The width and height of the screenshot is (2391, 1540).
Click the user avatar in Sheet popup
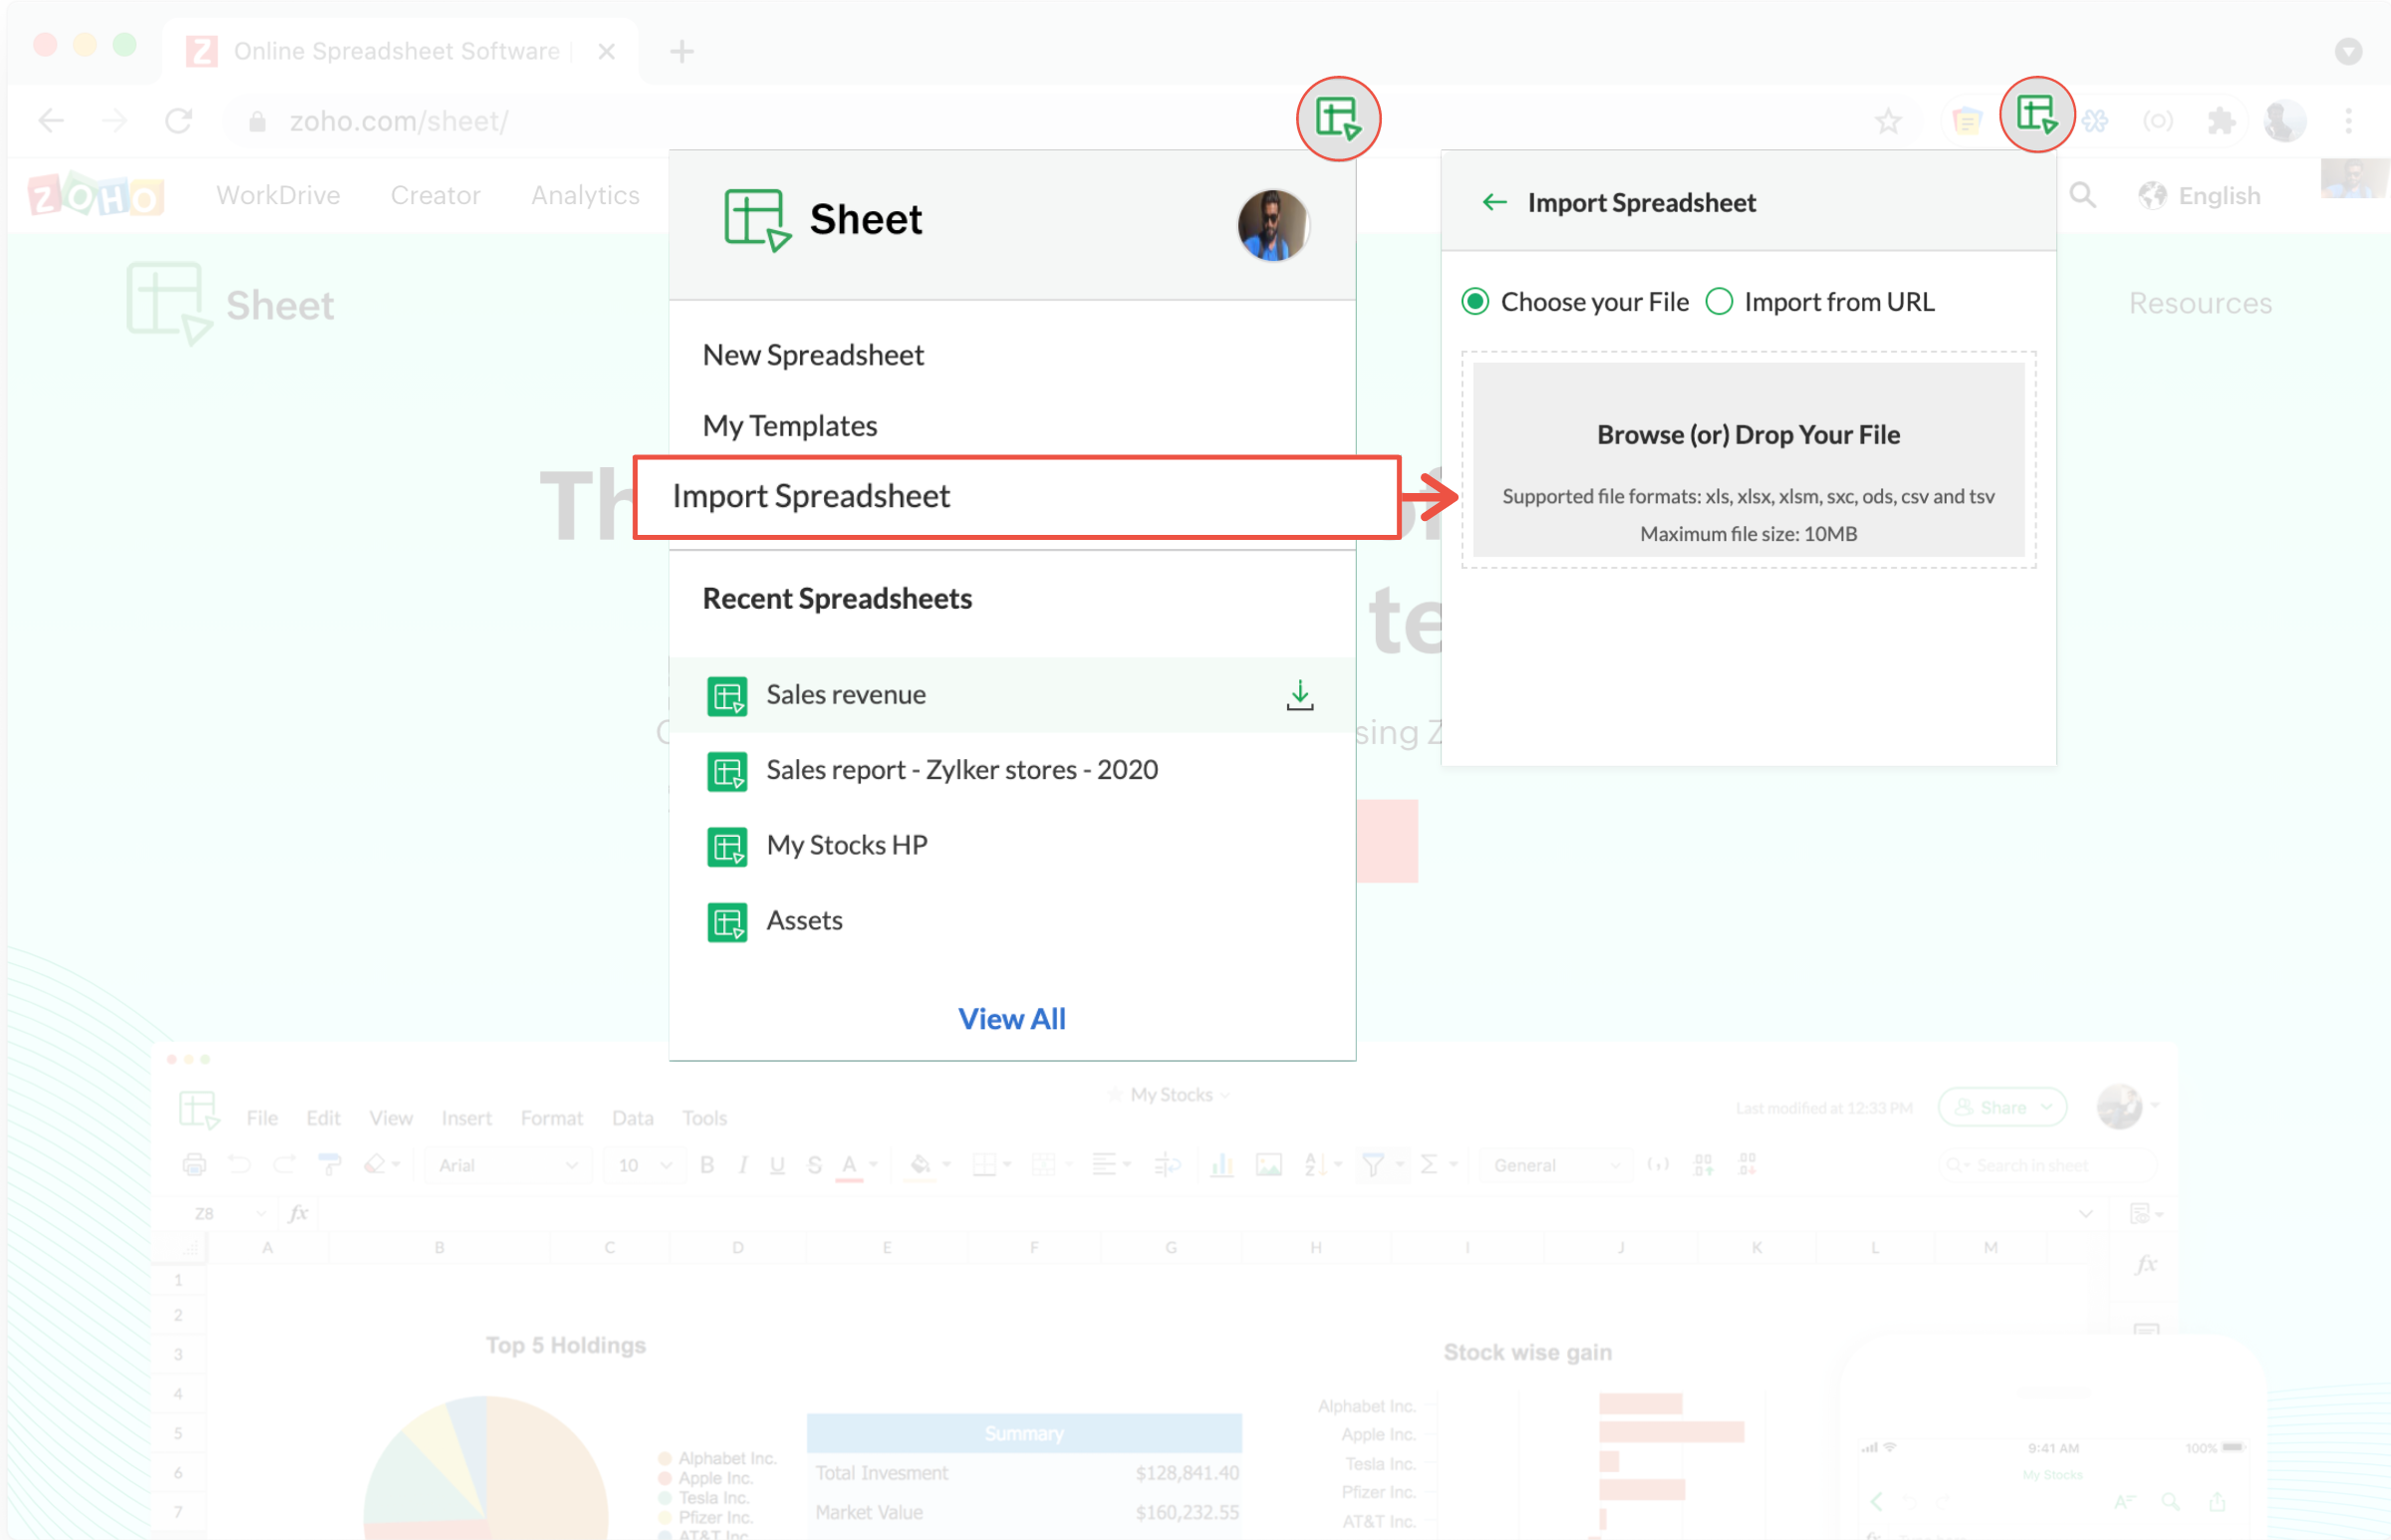pyautogui.click(x=1272, y=226)
